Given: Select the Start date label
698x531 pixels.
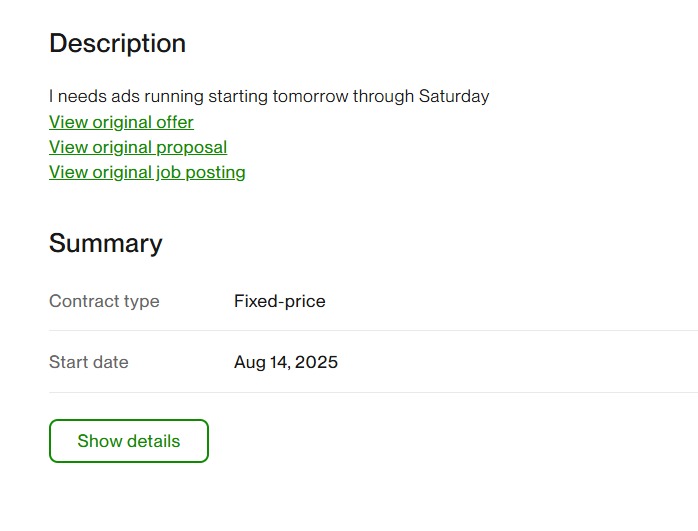Looking at the screenshot, I should [88, 362].
